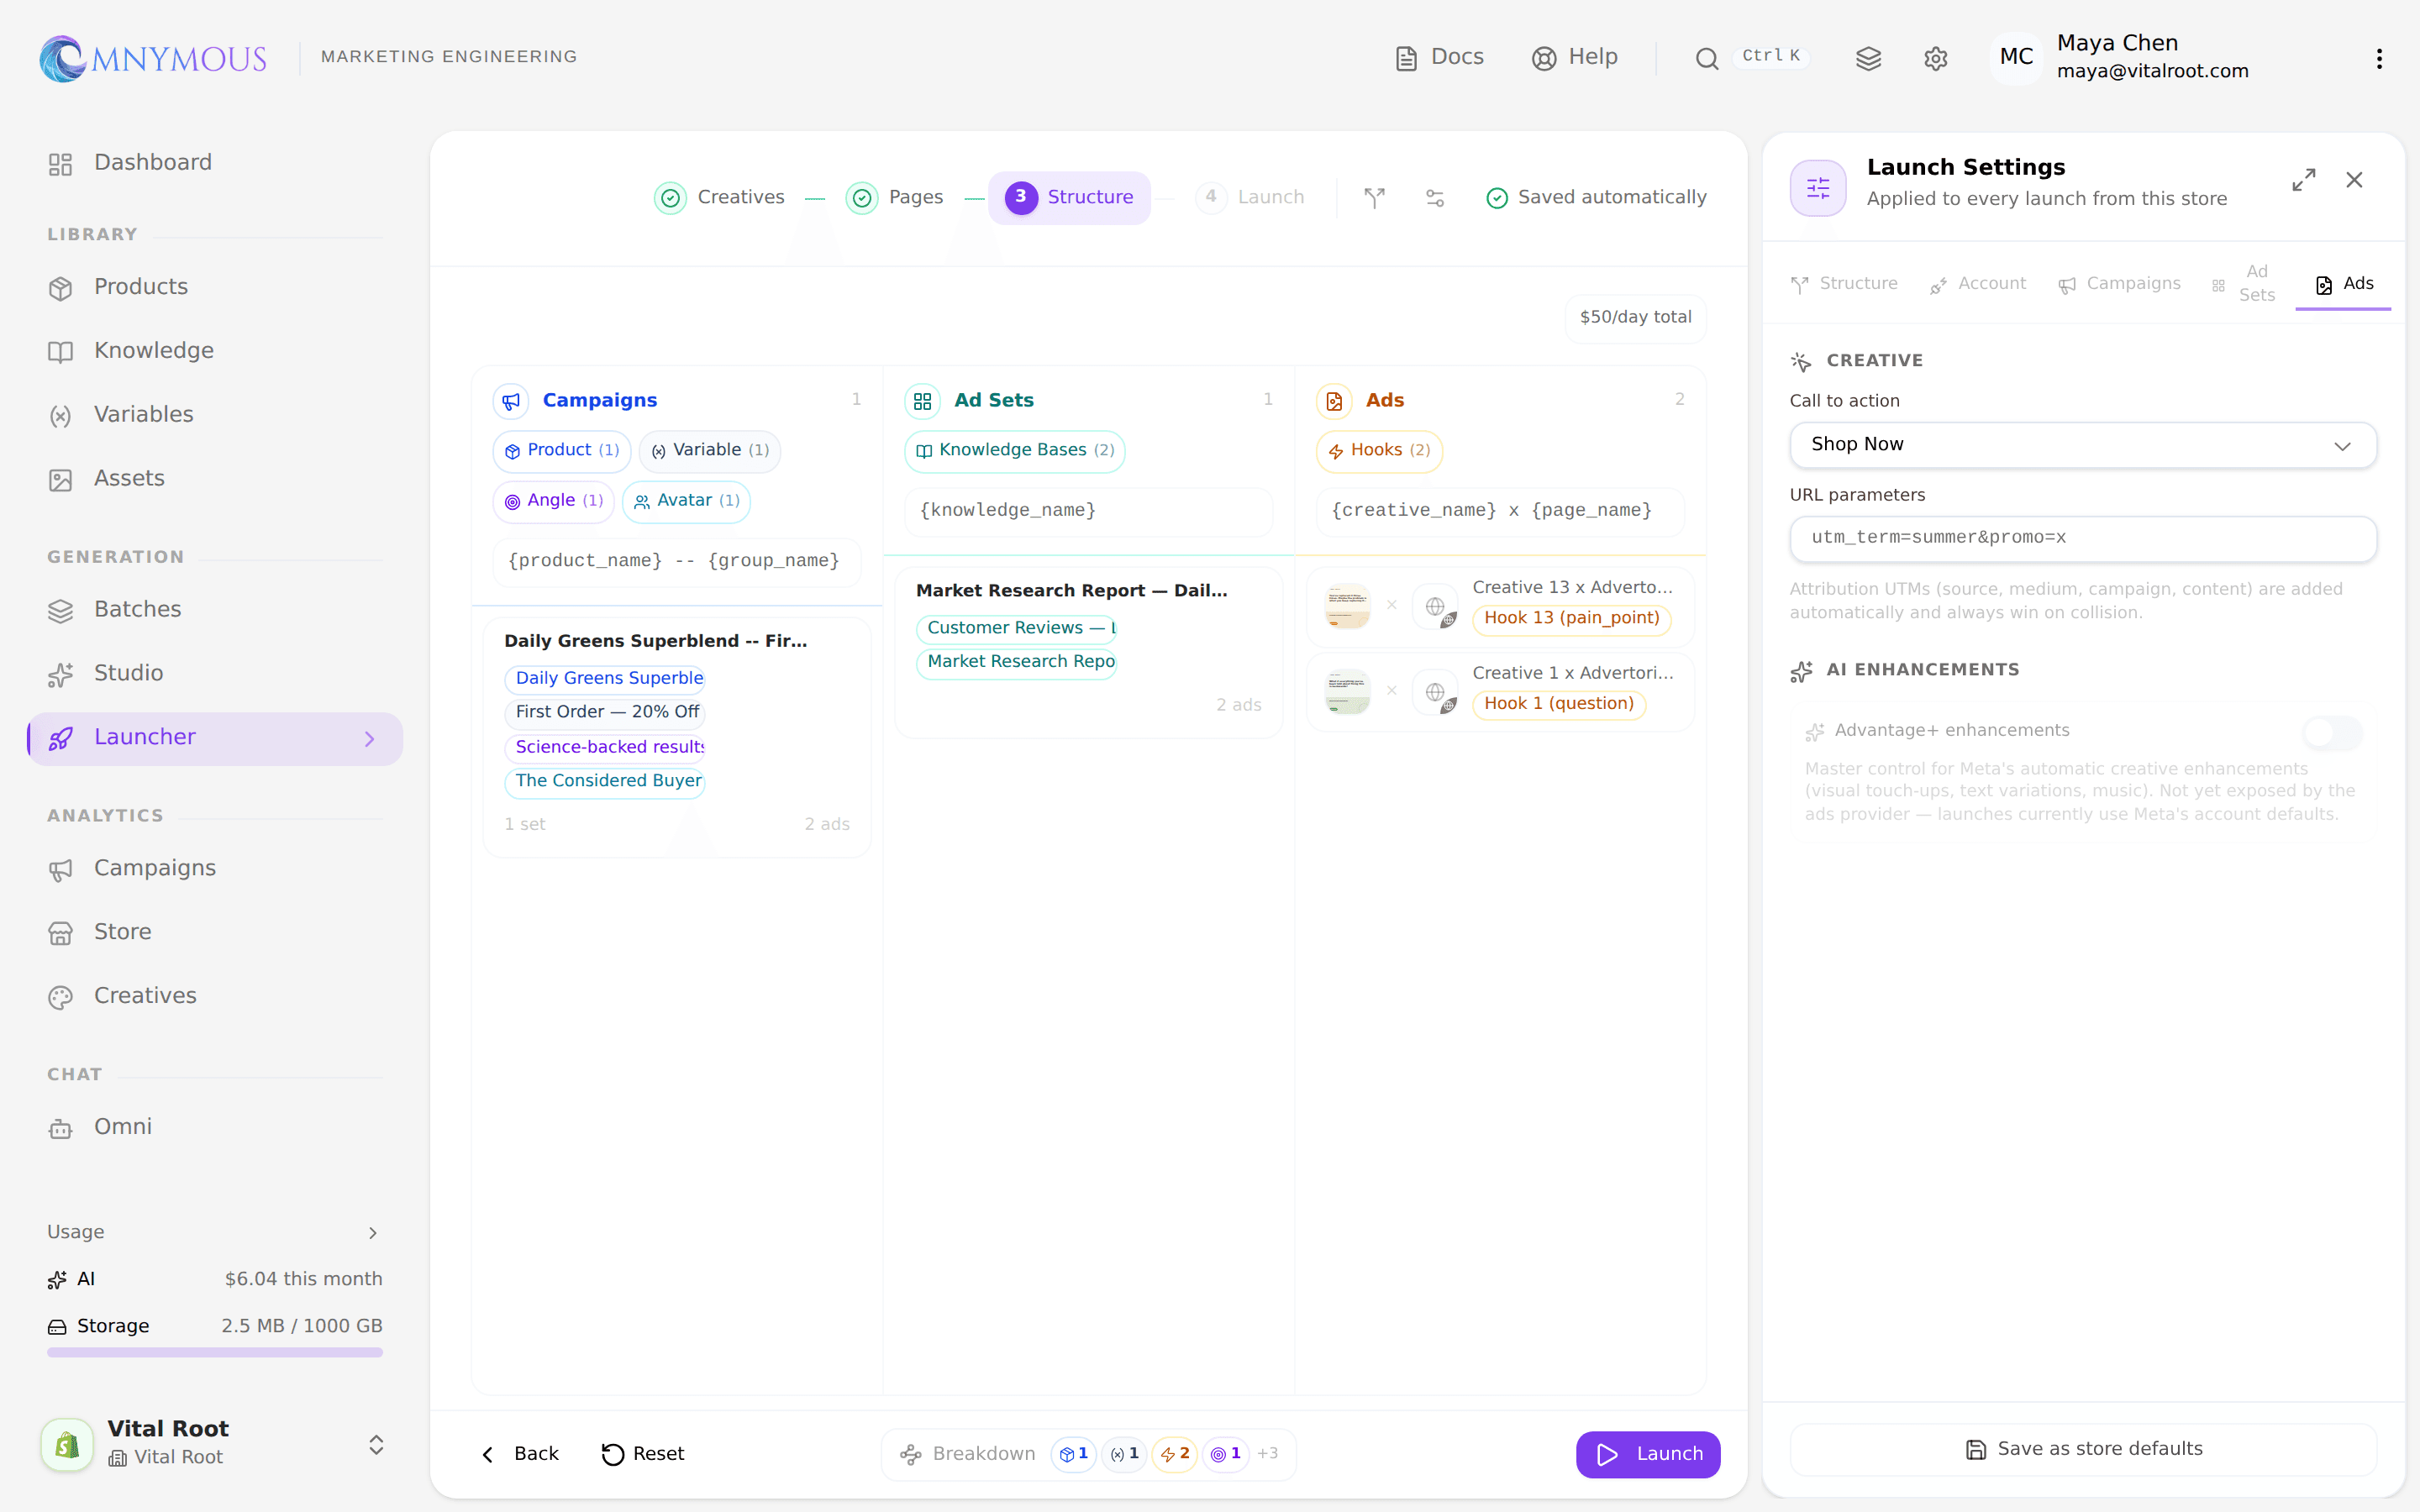Go to the Launch step
This screenshot has width=2420, height=1512.
point(1250,198)
